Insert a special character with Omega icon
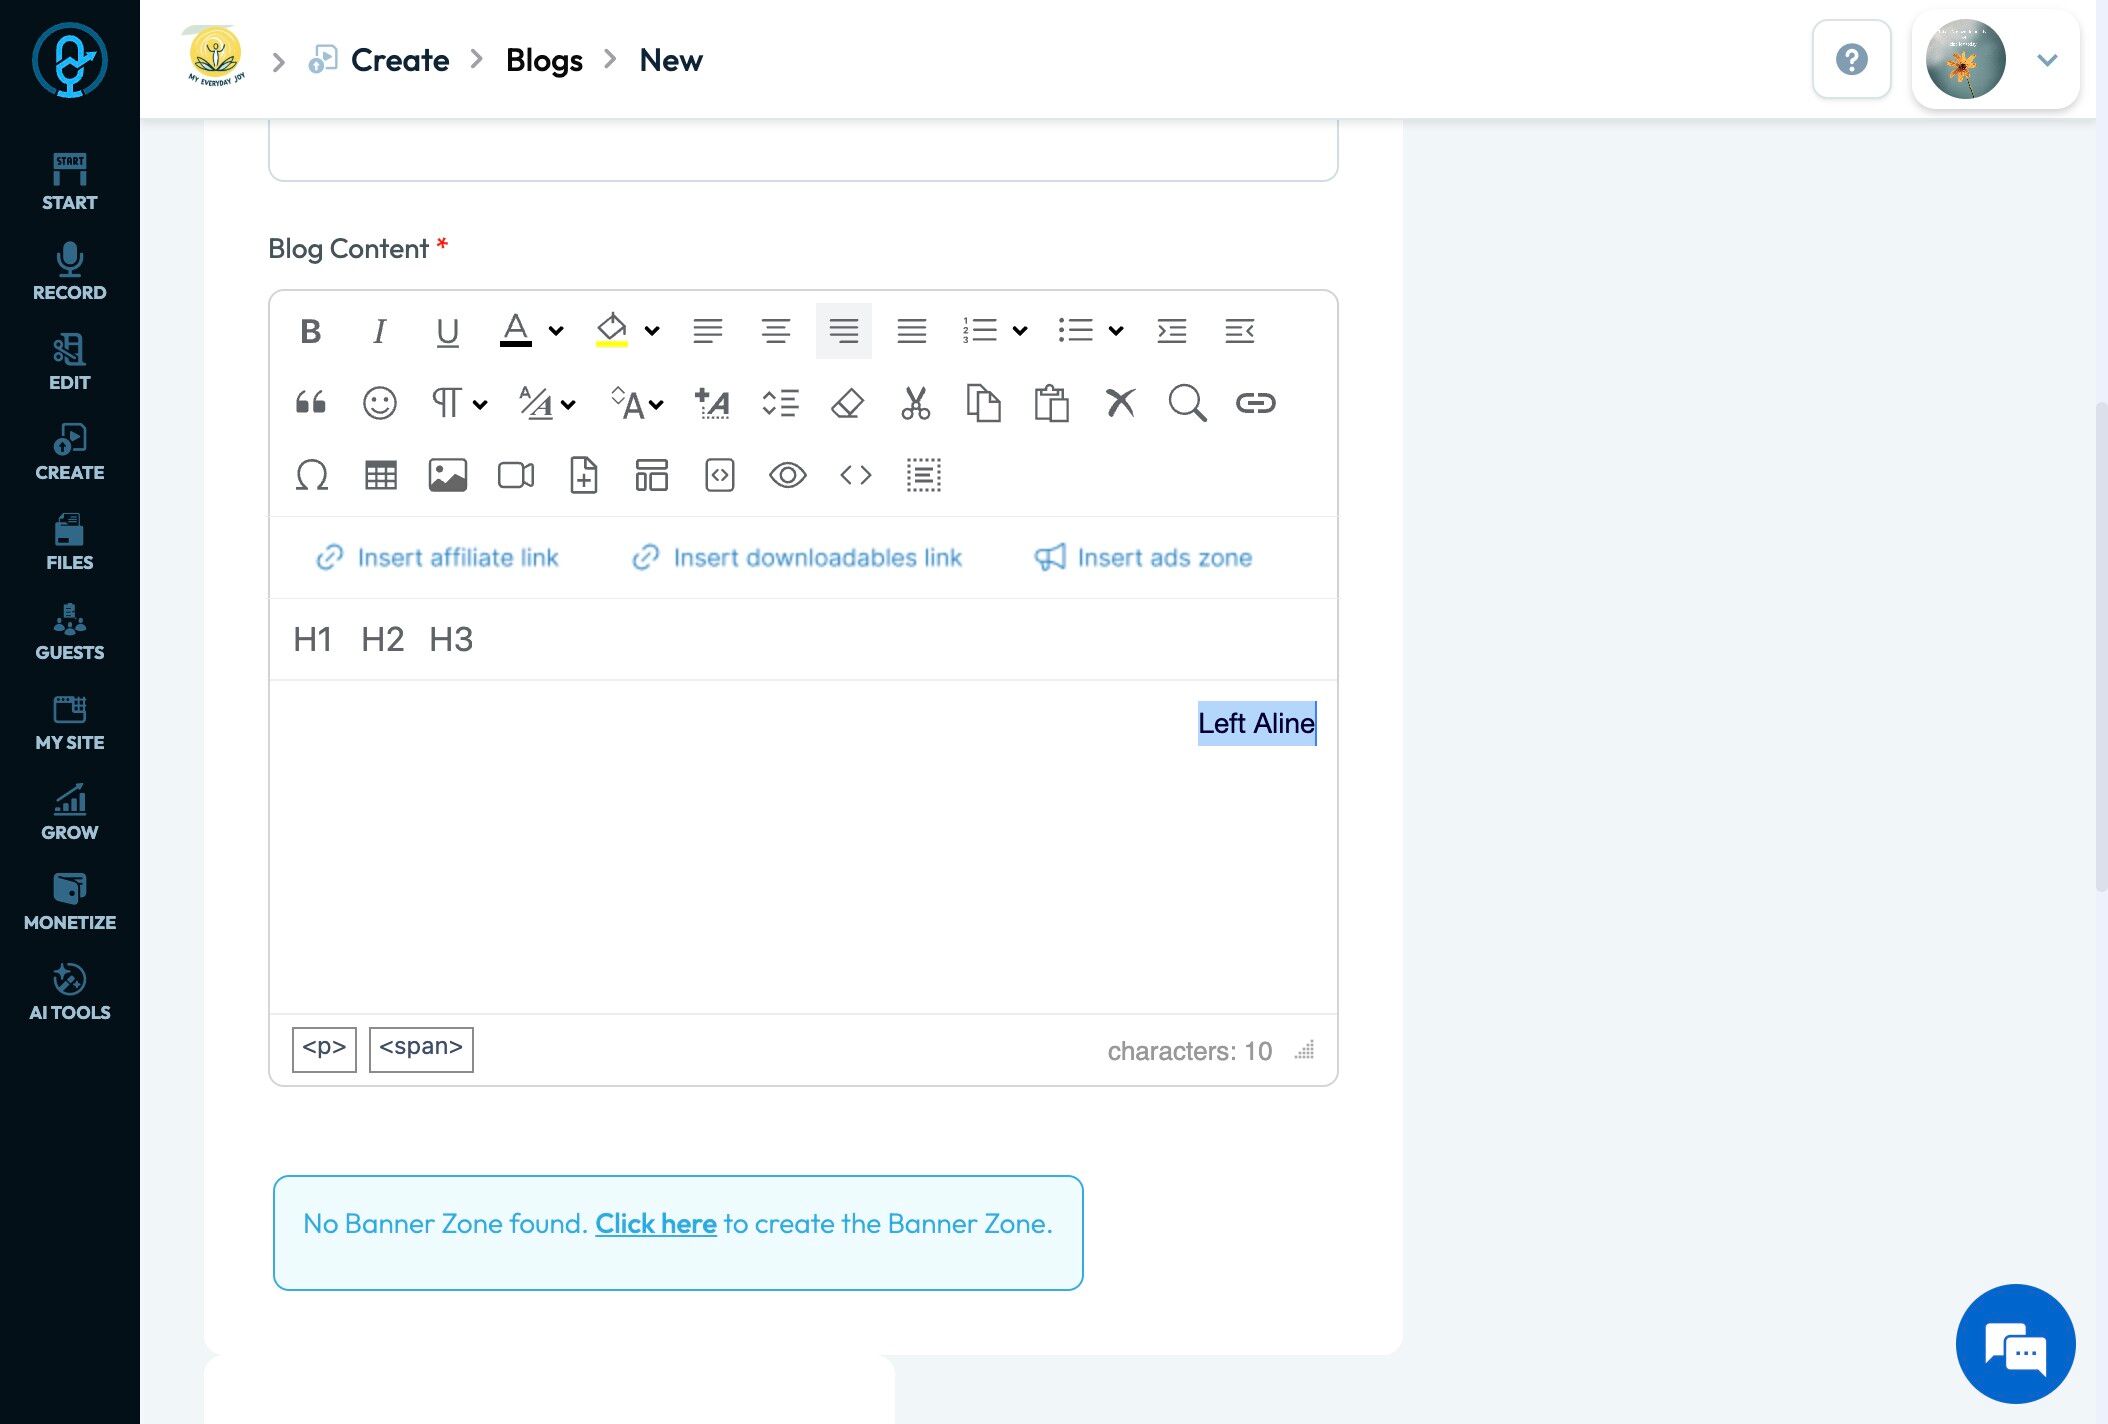The image size is (2108, 1424). coord(312,475)
